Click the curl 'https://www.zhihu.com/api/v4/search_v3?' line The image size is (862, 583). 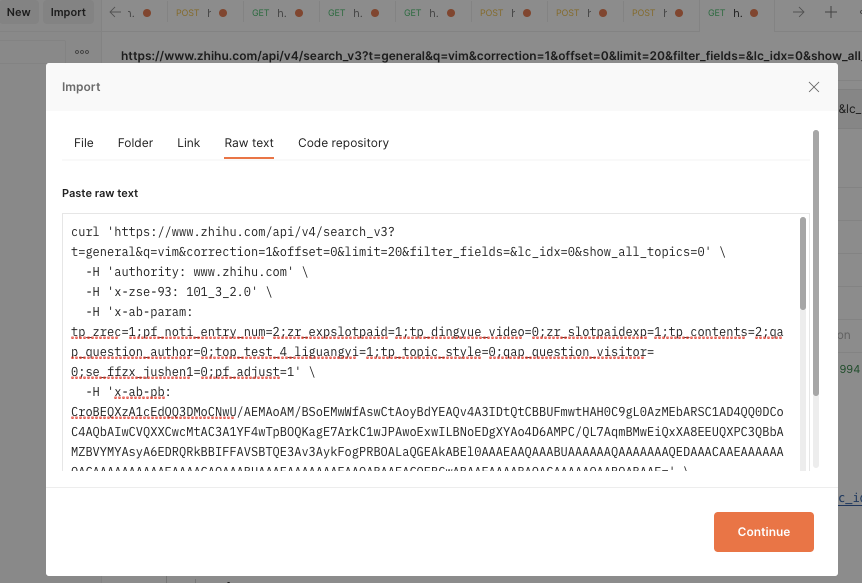233,232
